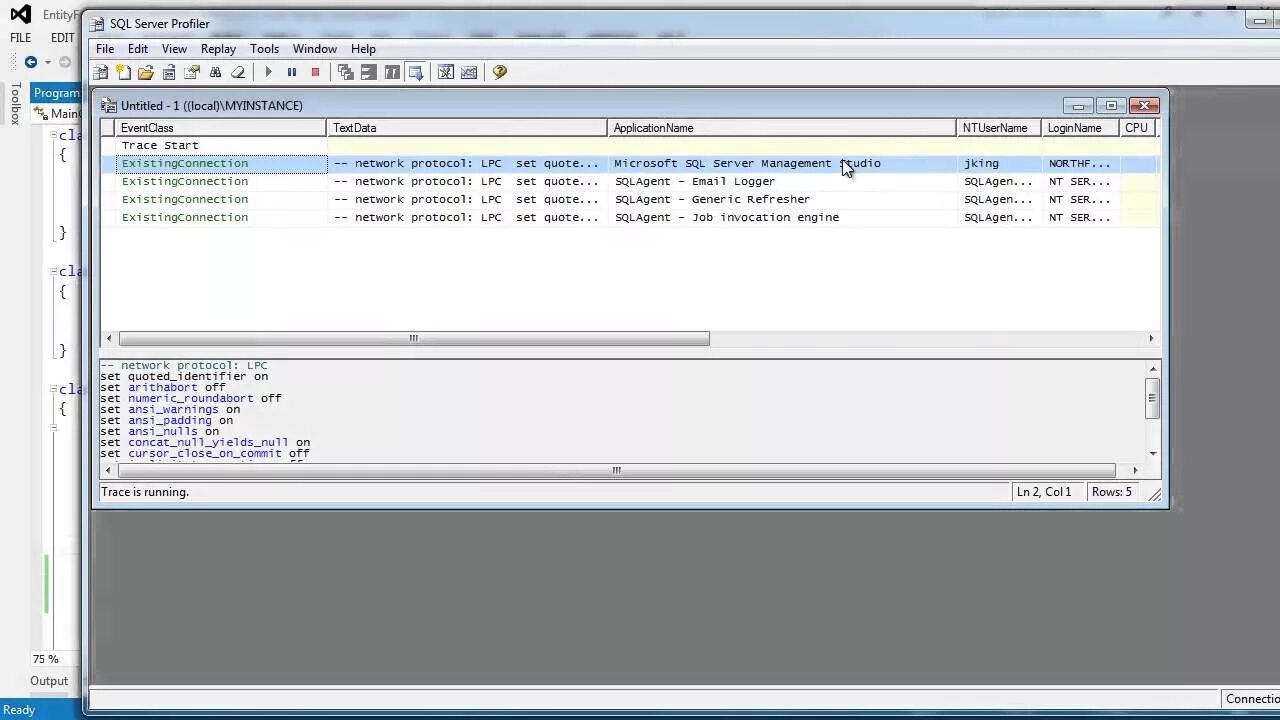This screenshot has height=720, width=1280.
Task: Click the binoculars Find icon
Action: point(215,72)
